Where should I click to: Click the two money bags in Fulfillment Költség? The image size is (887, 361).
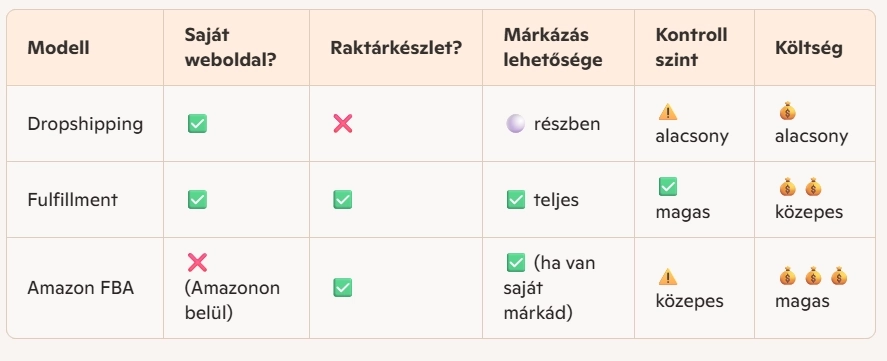tap(800, 187)
